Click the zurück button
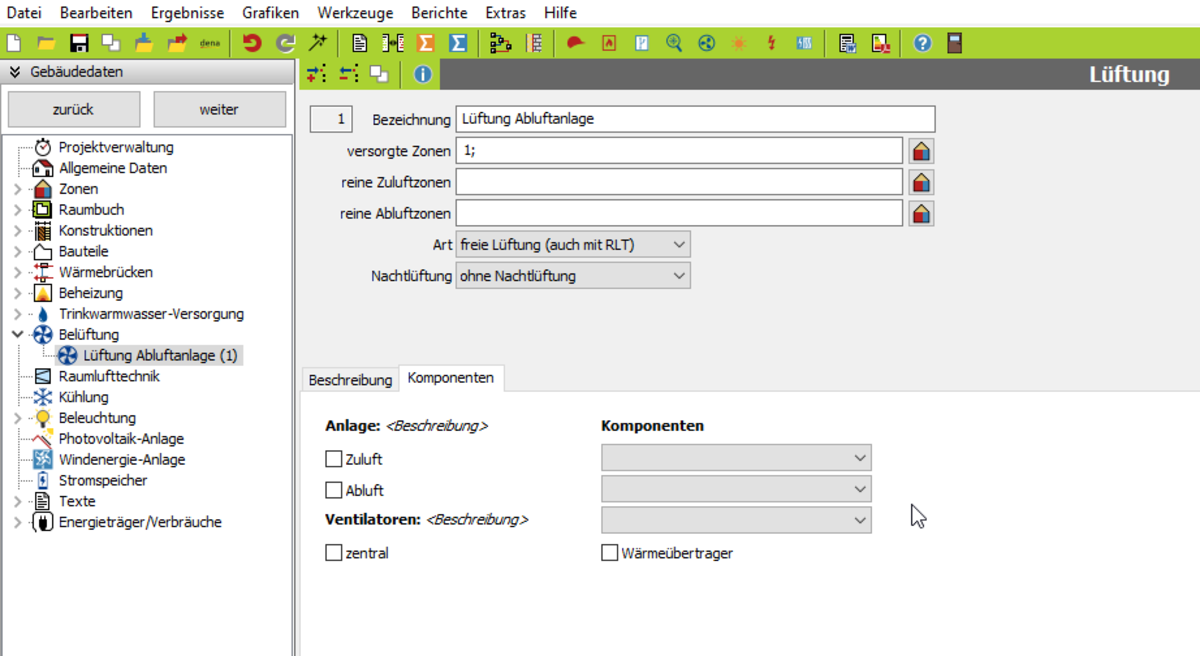This screenshot has width=1200, height=656. [73, 110]
